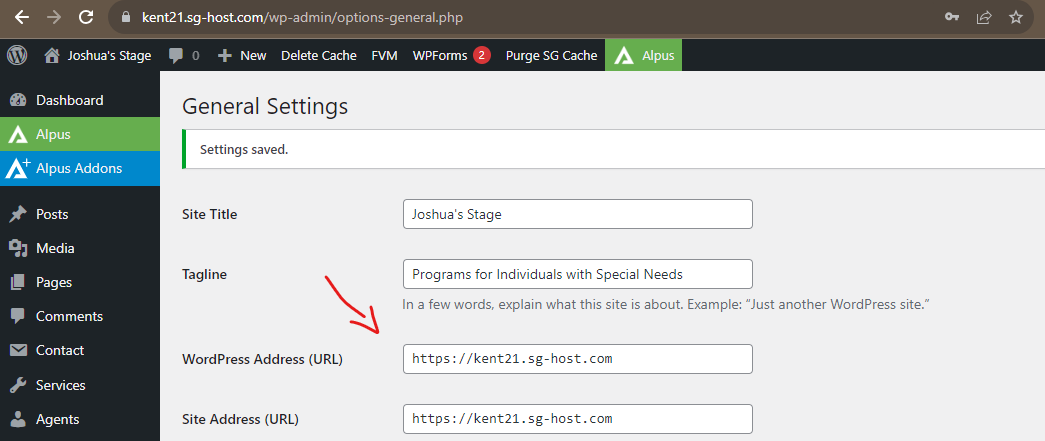Open Posts in the sidebar
Viewport: 1045px width, 441px height.
click(52, 215)
